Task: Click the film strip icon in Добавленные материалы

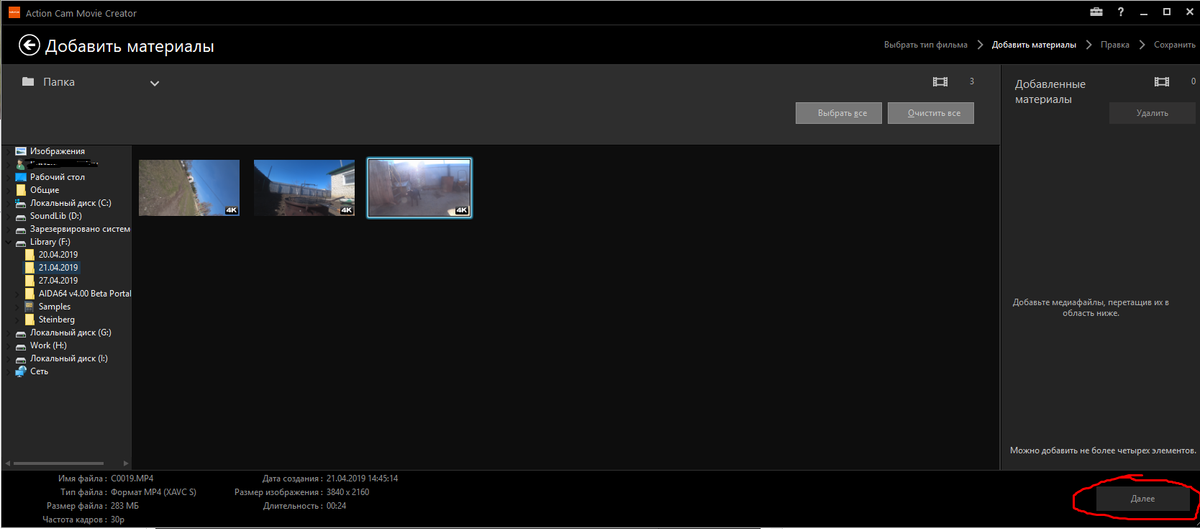Action: pos(1161,82)
